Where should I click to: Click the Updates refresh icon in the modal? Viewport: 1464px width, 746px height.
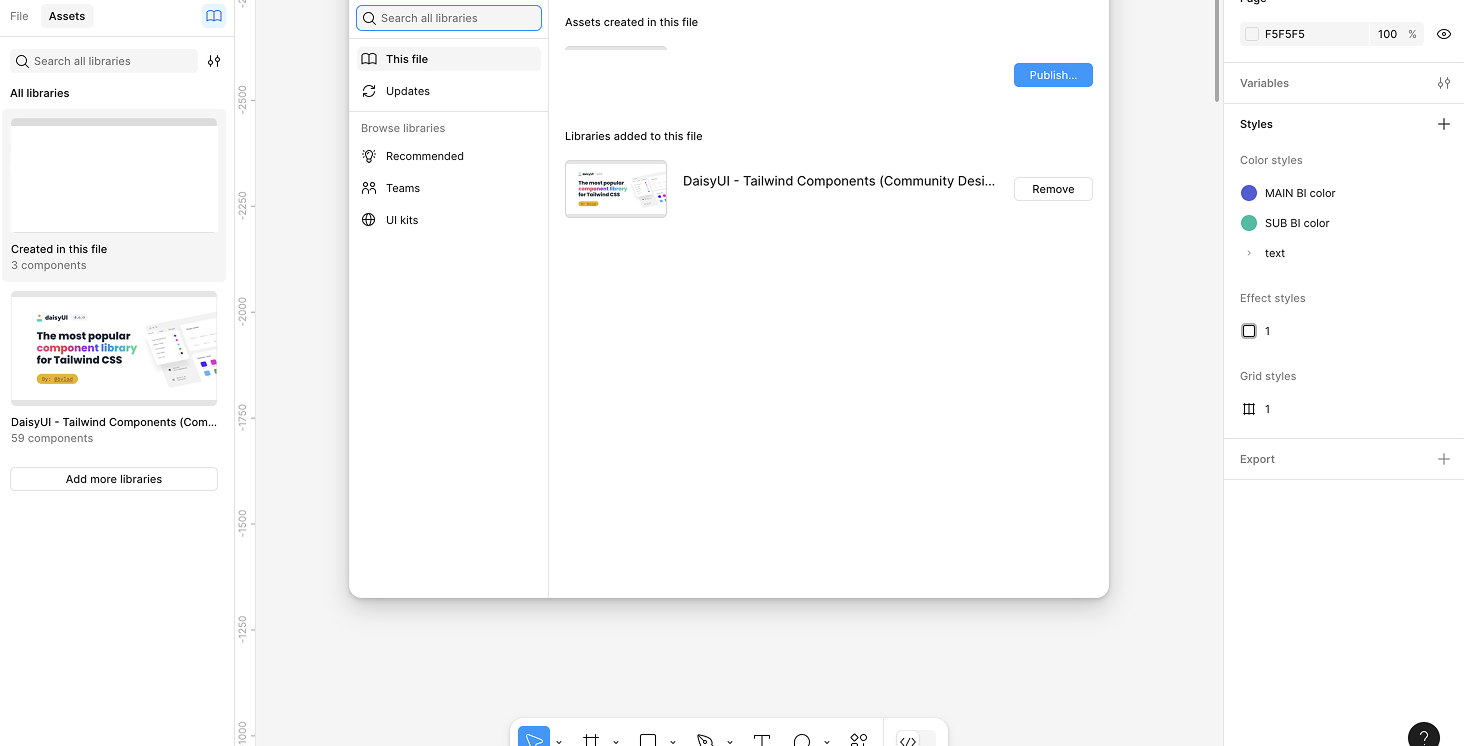point(369,91)
